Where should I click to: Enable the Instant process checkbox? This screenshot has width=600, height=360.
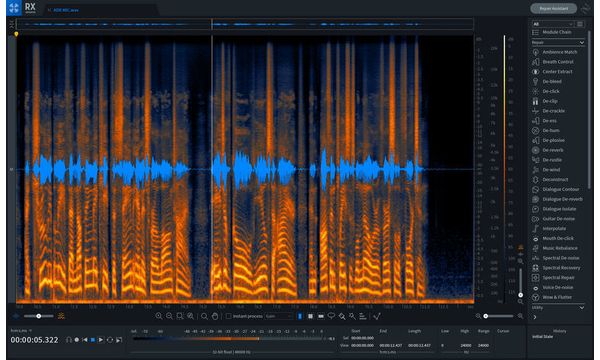click(228, 316)
